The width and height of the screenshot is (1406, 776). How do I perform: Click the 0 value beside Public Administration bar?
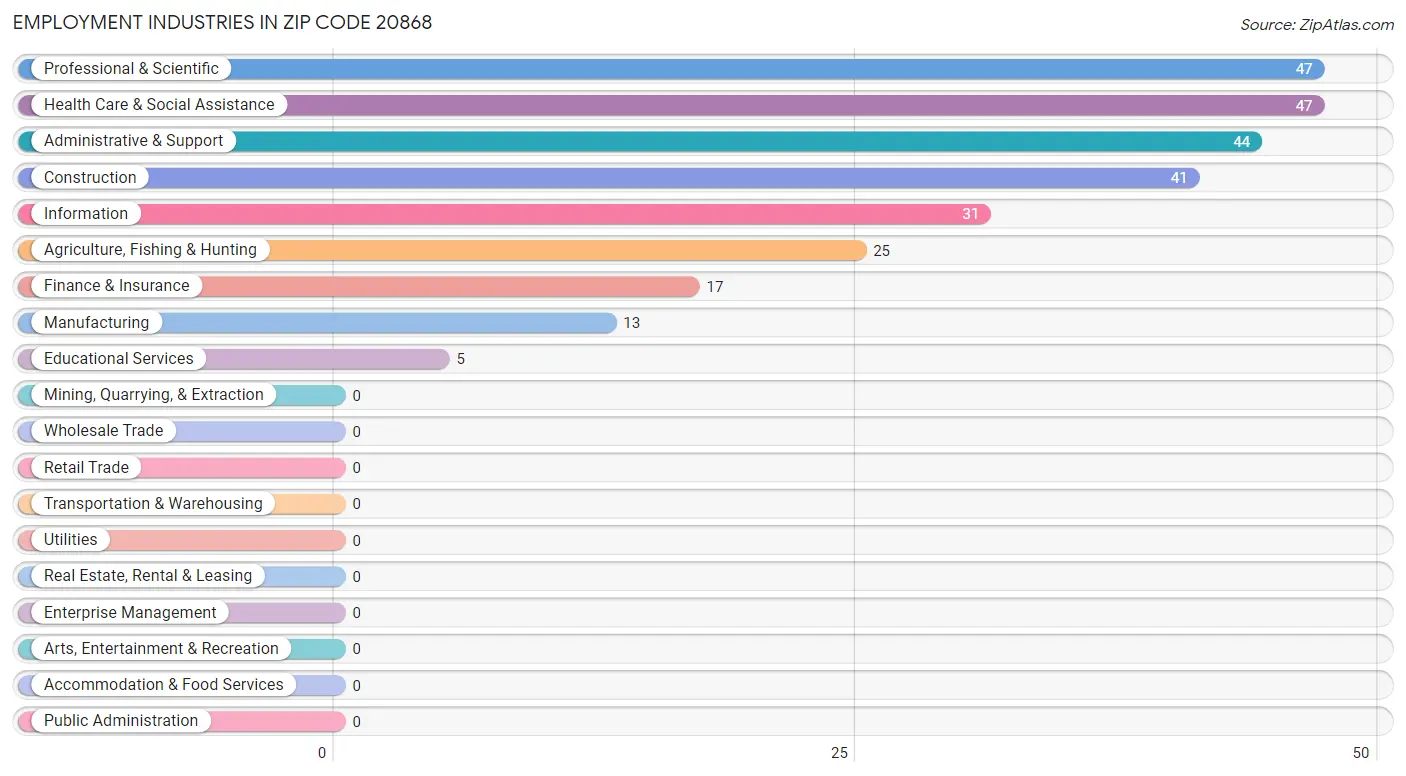[x=357, y=722]
